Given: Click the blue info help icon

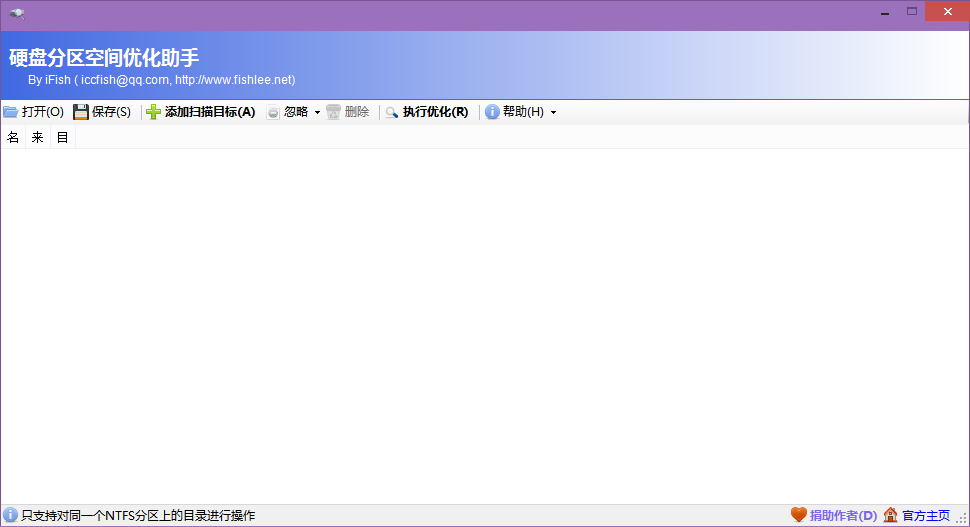Looking at the screenshot, I should [492, 112].
